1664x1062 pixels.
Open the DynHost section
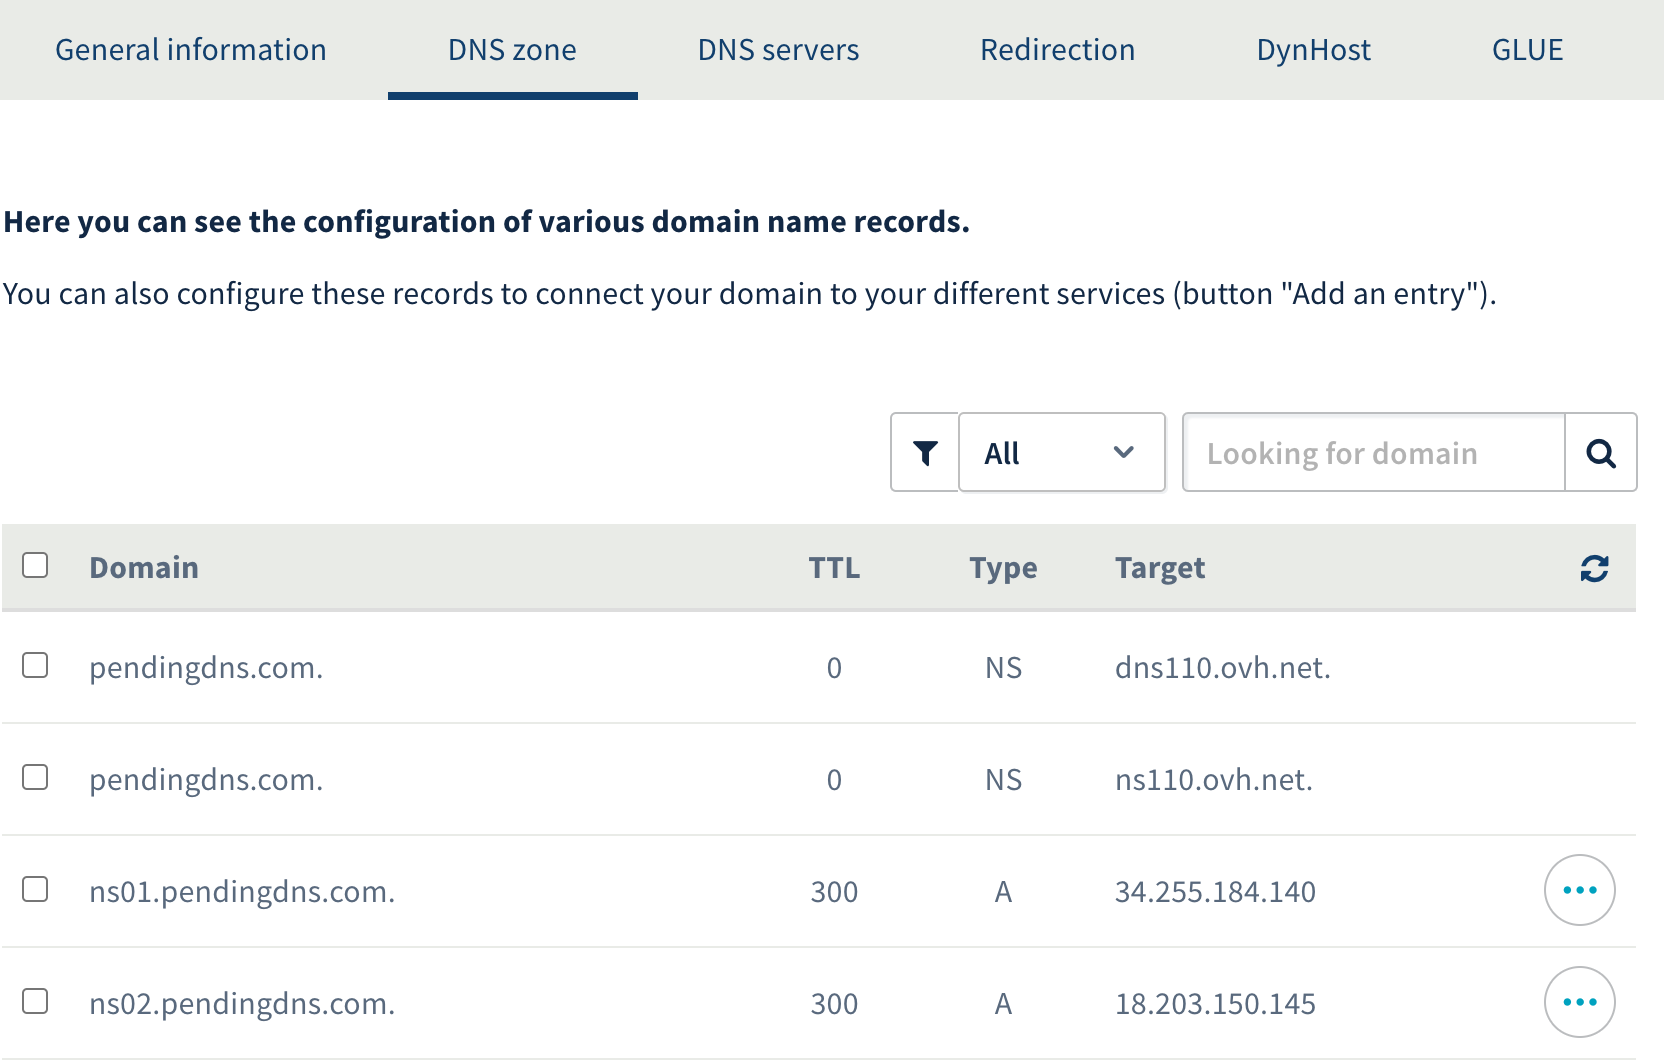(1313, 49)
